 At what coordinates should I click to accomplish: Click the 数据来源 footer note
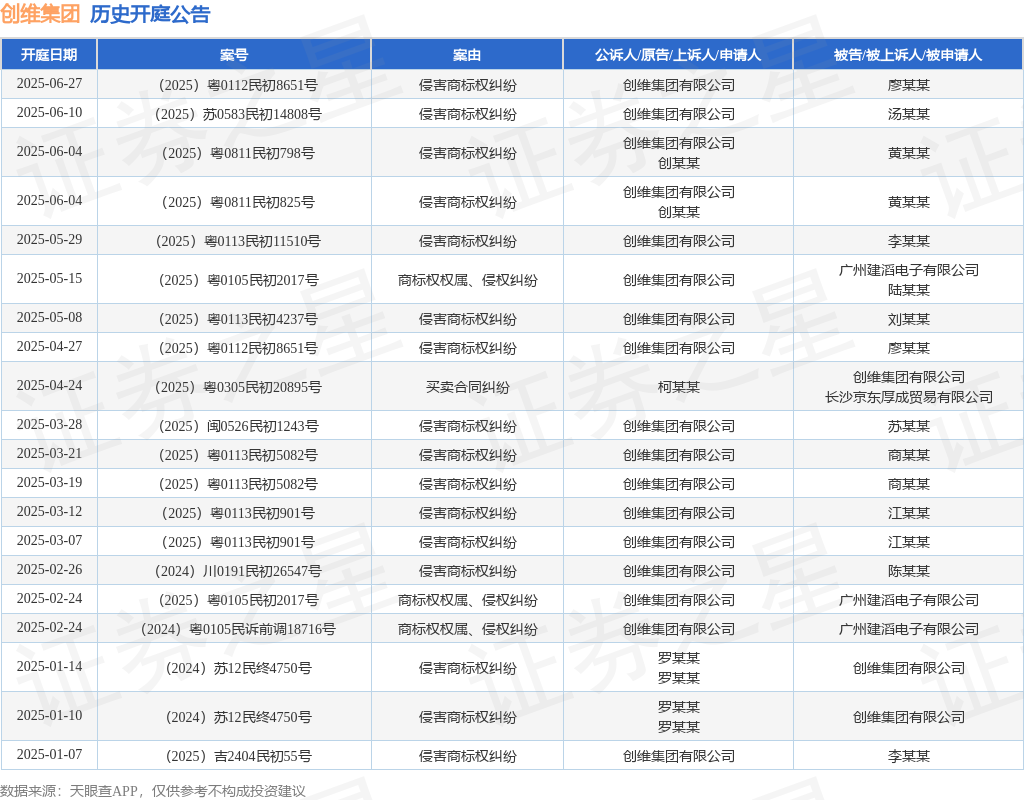point(153,792)
